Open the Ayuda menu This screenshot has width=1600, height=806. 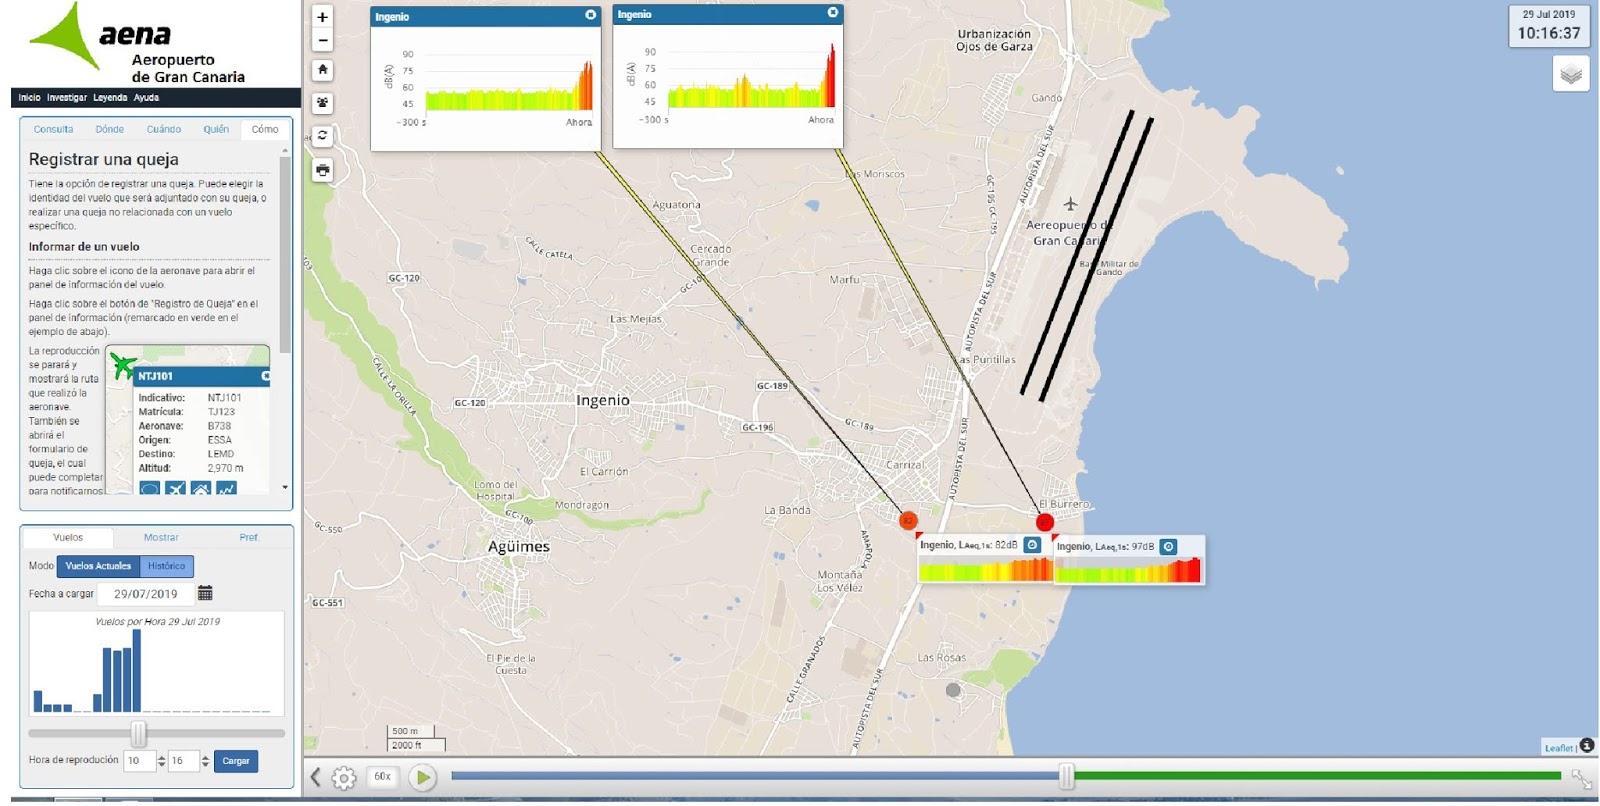click(x=146, y=98)
